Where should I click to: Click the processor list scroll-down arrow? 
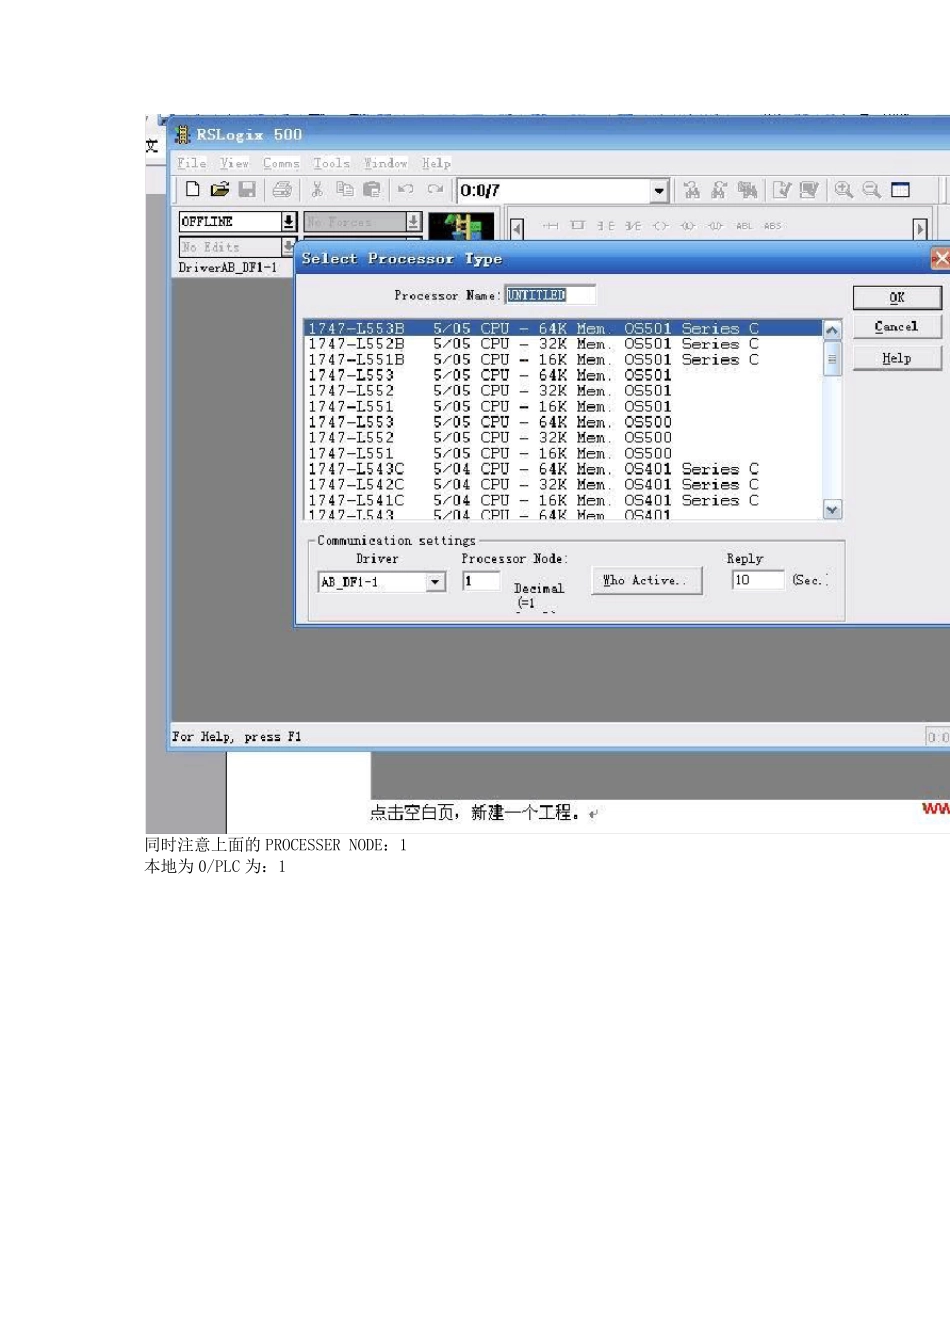[832, 510]
